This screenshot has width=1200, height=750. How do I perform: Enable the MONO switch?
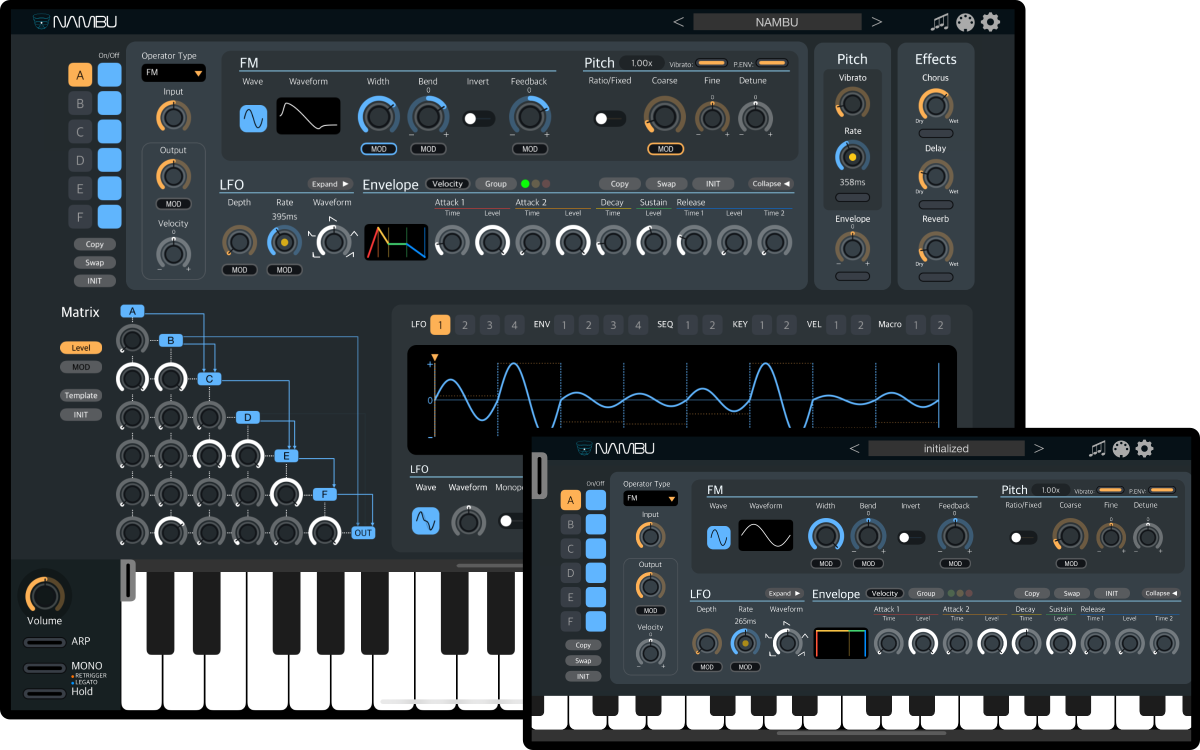pyautogui.click(x=43, y=667)
